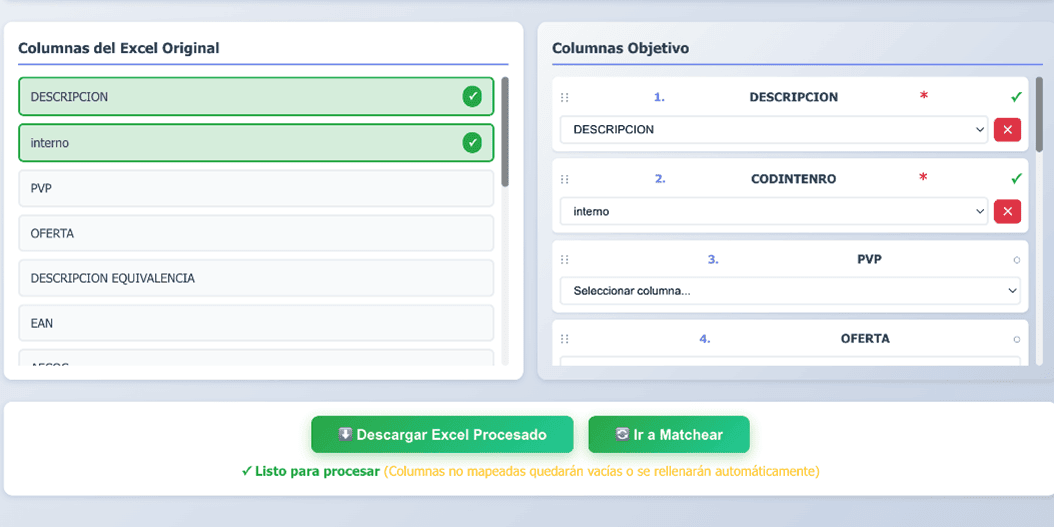Click the drag handle for CODINTENRO target column
1054x527 pixels.
564,179
